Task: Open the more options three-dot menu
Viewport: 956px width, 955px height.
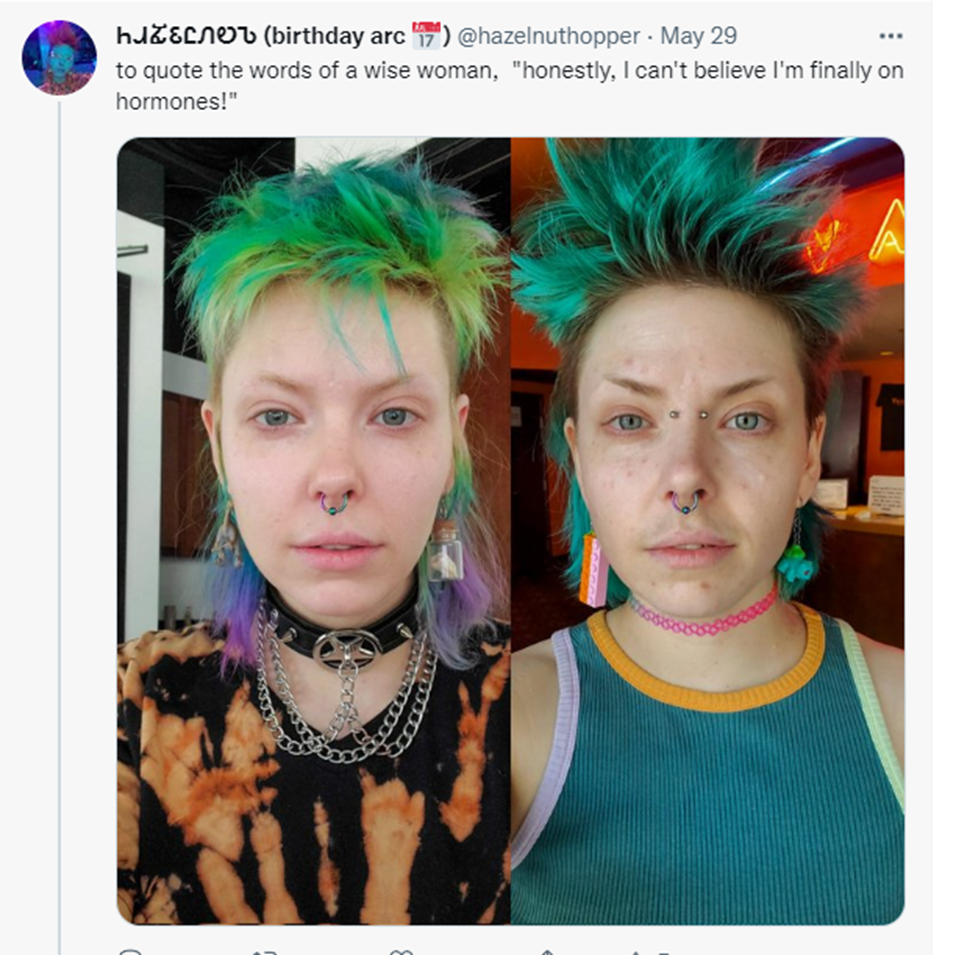Action: click(890, 36)
